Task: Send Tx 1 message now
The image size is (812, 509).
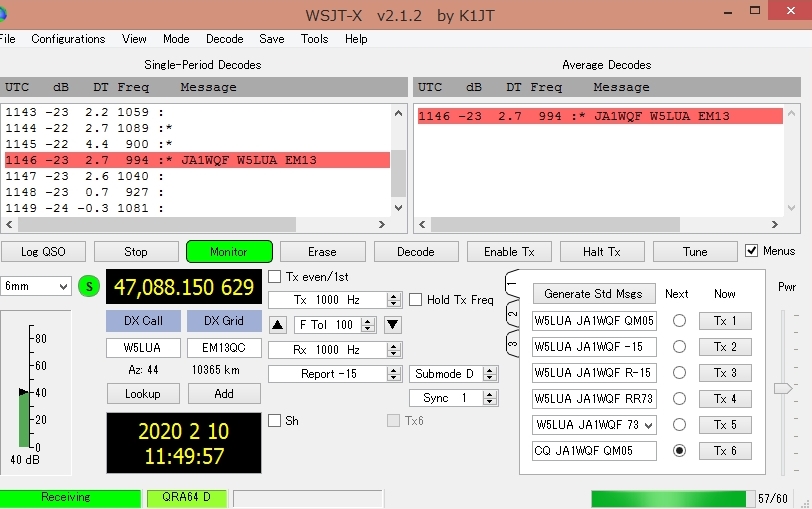Action: click(x=725, y=321)
